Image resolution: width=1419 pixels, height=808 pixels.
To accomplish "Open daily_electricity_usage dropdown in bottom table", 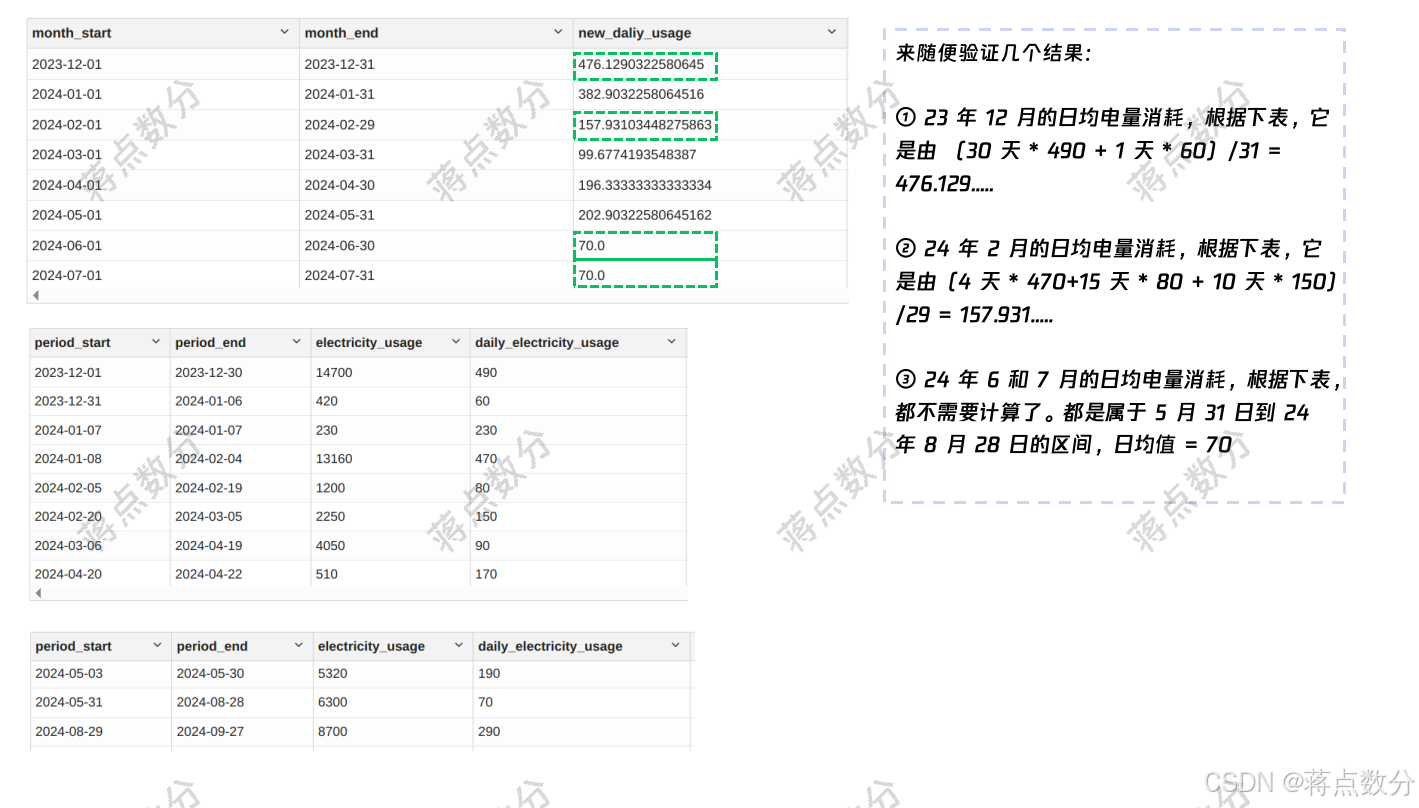I will 676,646.
